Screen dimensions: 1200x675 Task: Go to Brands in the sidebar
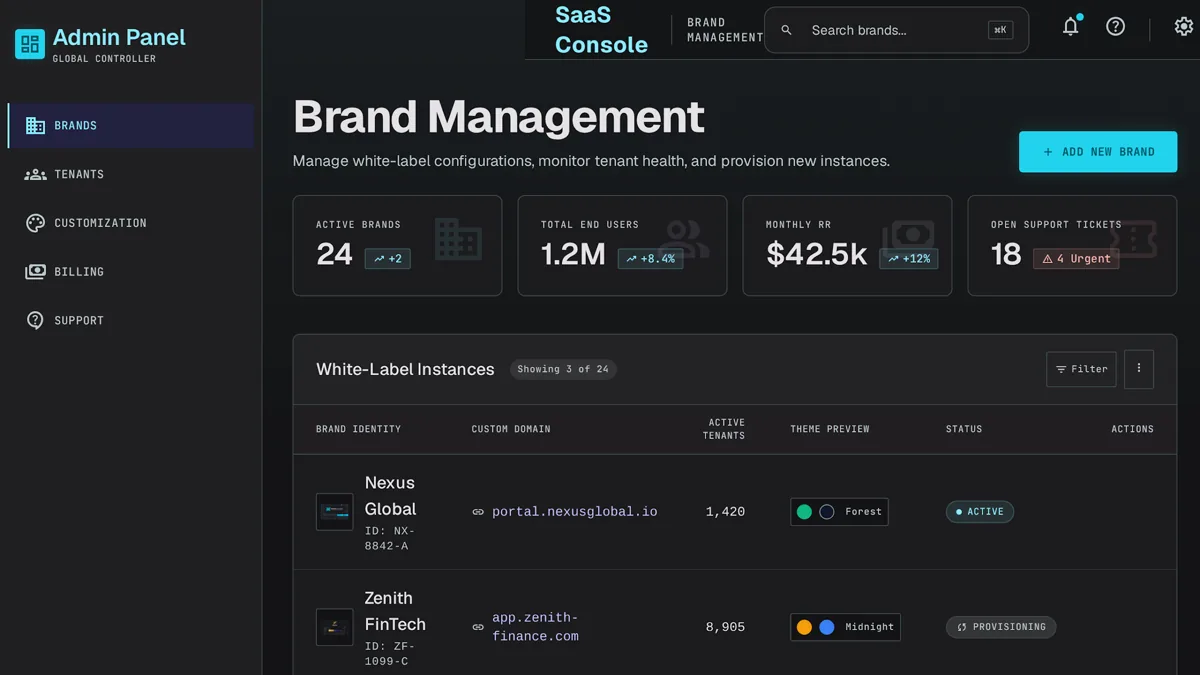coord(131,126)
